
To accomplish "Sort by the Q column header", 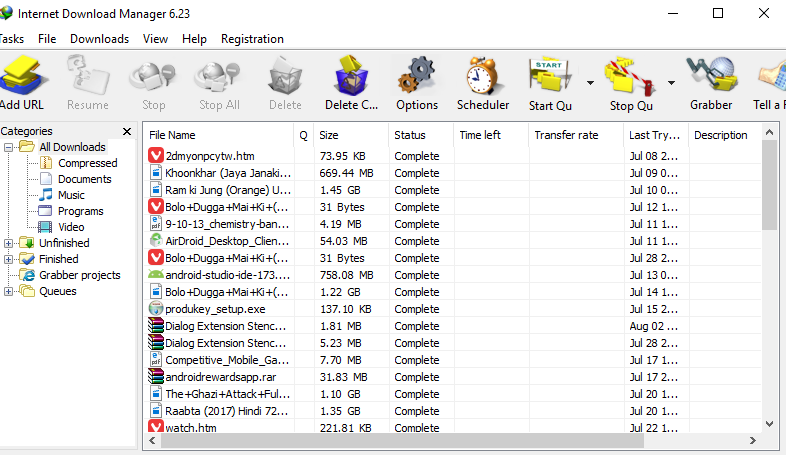I will point(303,135).
